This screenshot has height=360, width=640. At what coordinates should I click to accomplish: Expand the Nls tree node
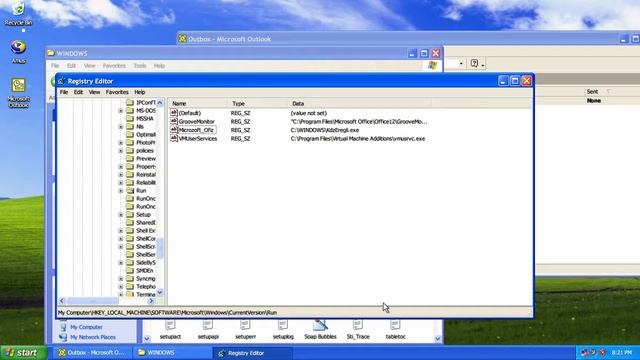tap(121, 127)
